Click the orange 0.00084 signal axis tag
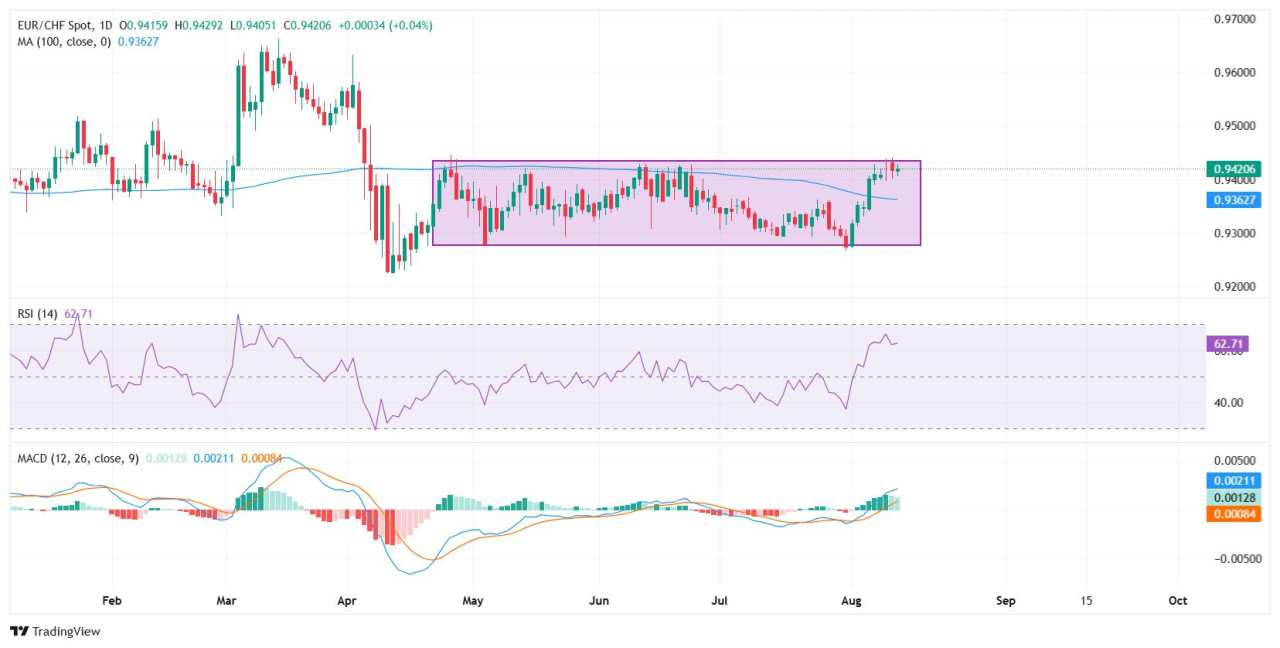This screenshot has height=648, width=1280. (x=1234, y=514)
